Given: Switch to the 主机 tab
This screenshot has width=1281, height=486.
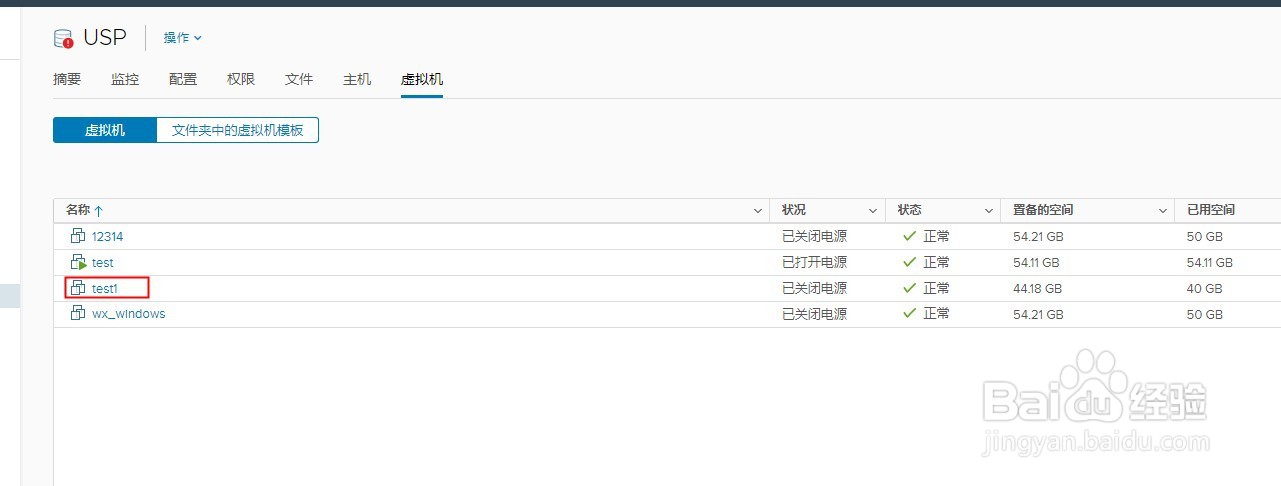Looking at the screenshot, I should pyautogui.click(x=357, y=79).
